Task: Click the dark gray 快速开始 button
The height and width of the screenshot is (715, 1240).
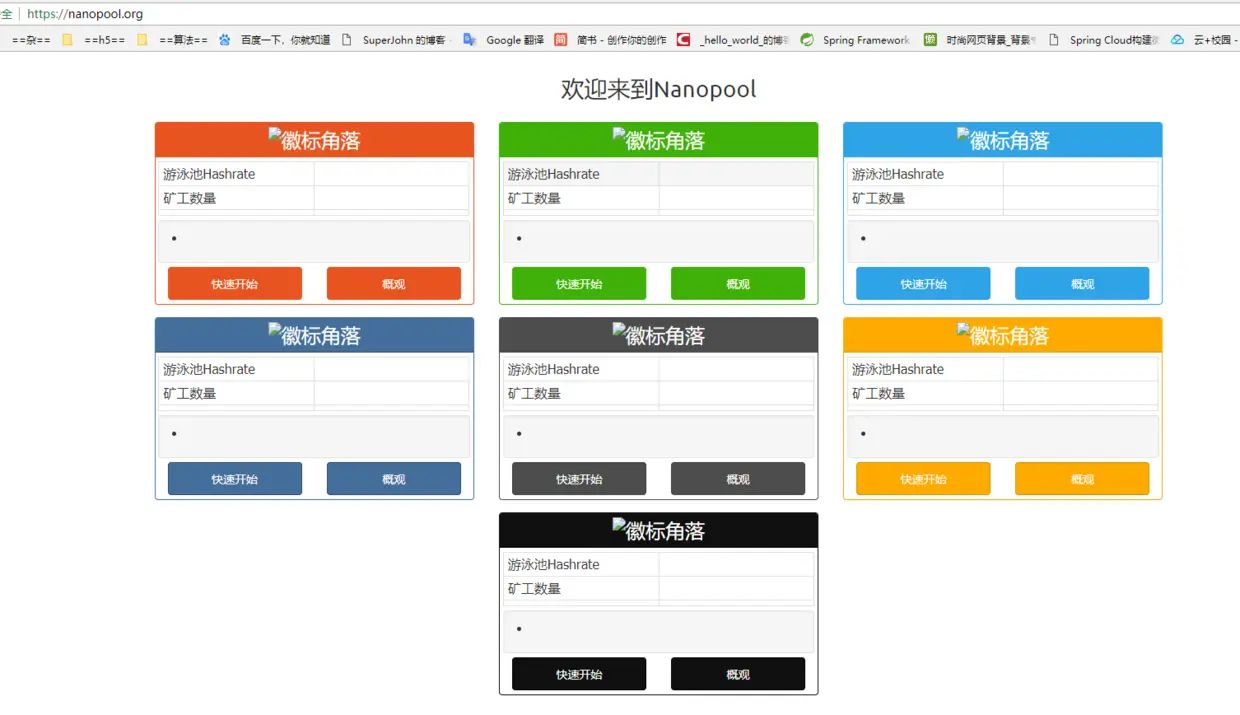Action: [x=579, y=479]
